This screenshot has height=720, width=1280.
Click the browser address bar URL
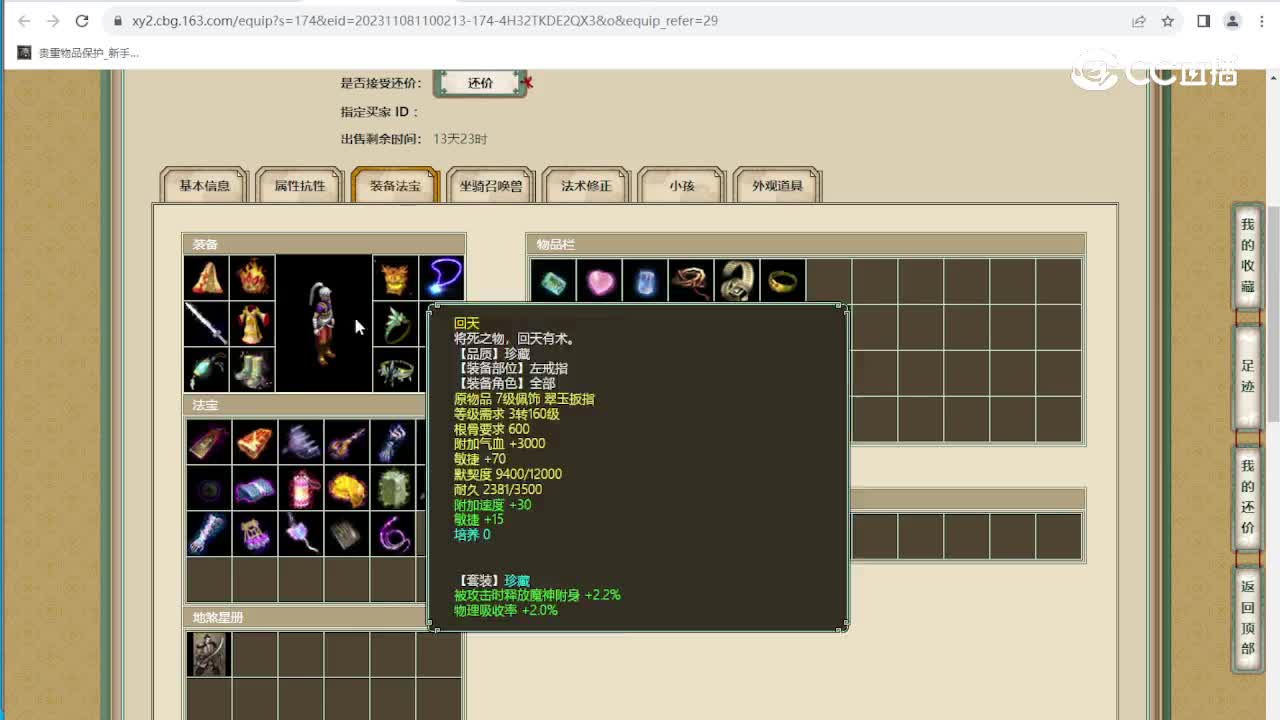pyautogui.click(x=424, y=21)
